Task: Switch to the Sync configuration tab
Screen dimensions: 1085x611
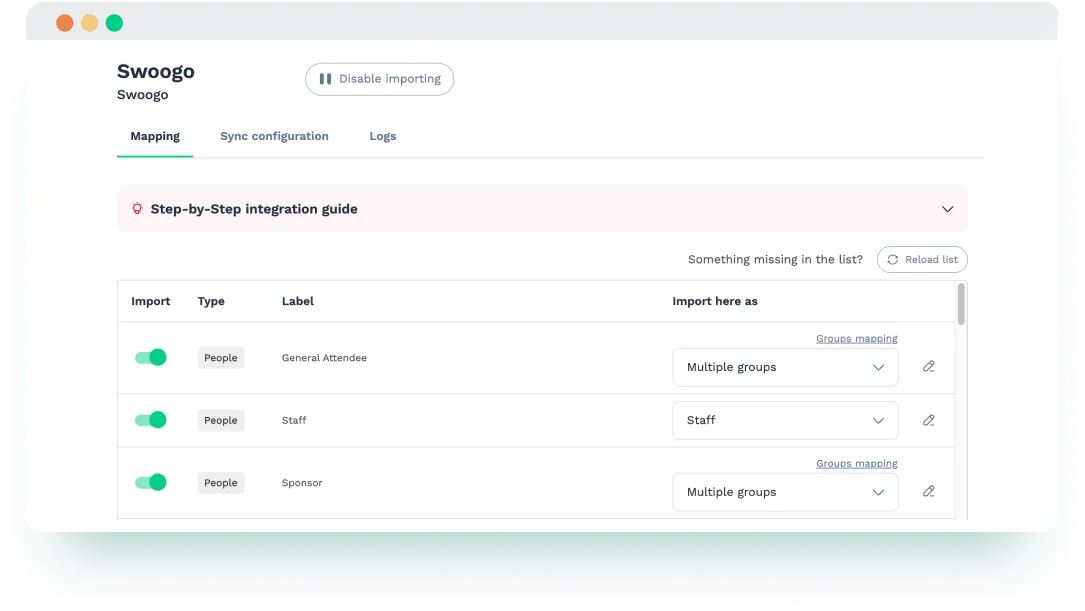Action: coord(274,136)
